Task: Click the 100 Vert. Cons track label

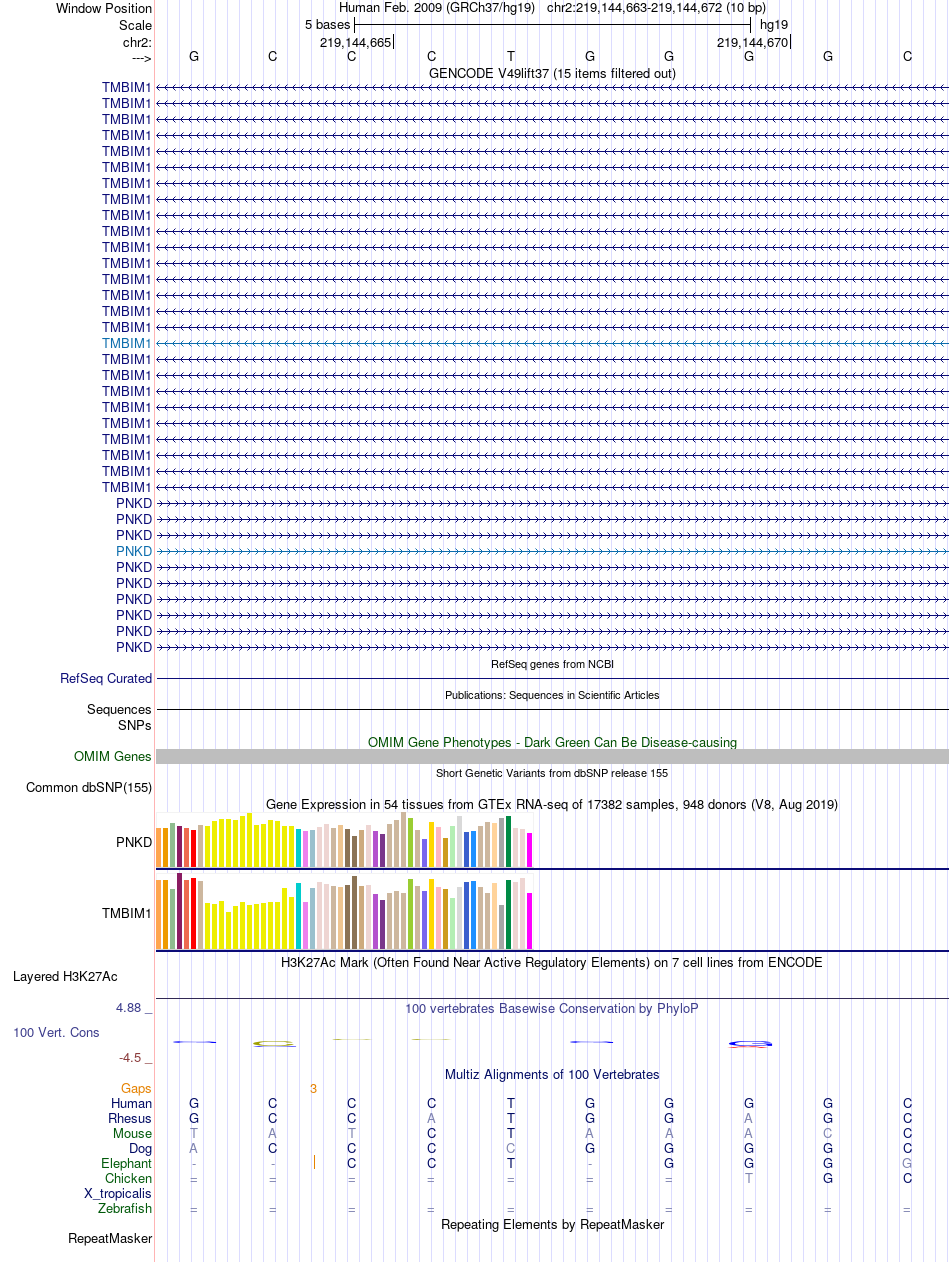Action: [x=56, y=1032]
